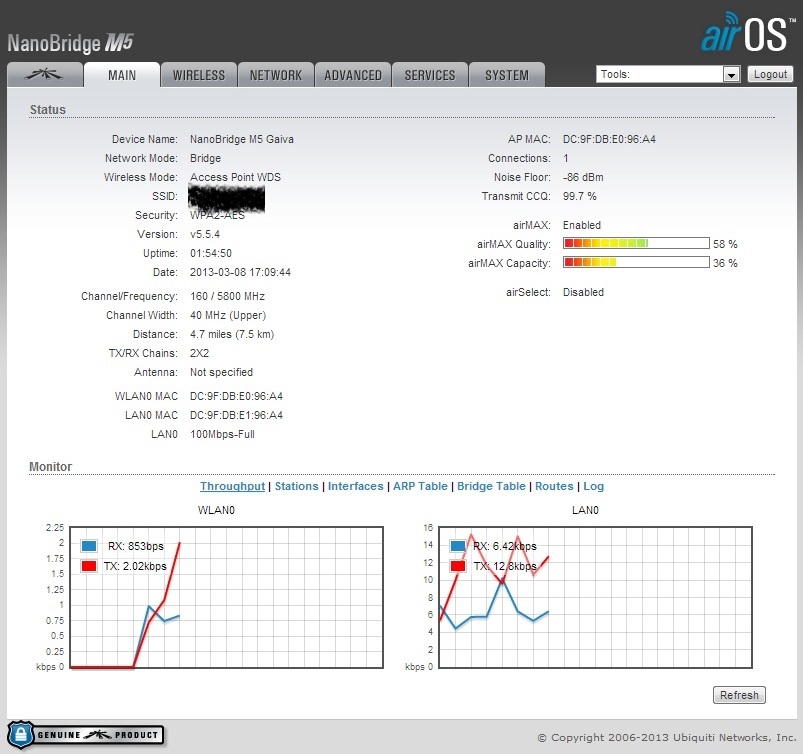803x754 pixels.
Task: Select the '58 %' quality percentage
Action: [725, 244]
